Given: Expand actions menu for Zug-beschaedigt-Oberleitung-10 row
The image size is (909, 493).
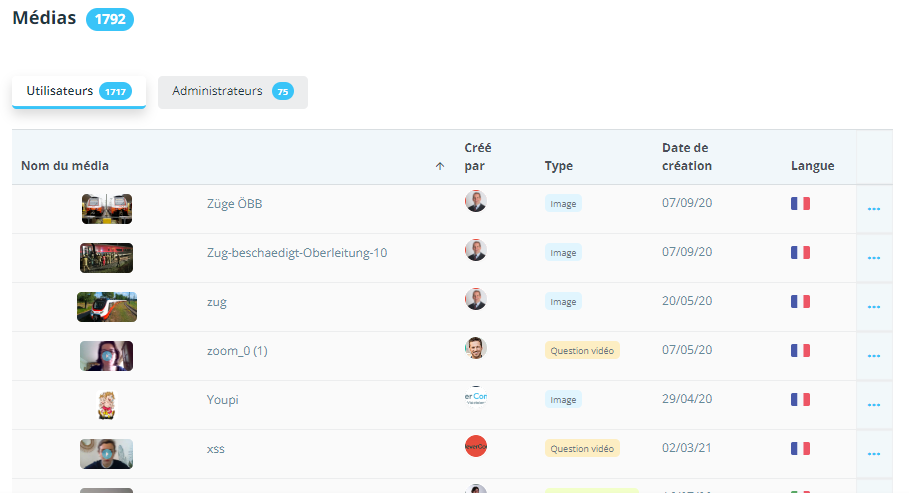Looking at the screenshot, I should (873, 258).
